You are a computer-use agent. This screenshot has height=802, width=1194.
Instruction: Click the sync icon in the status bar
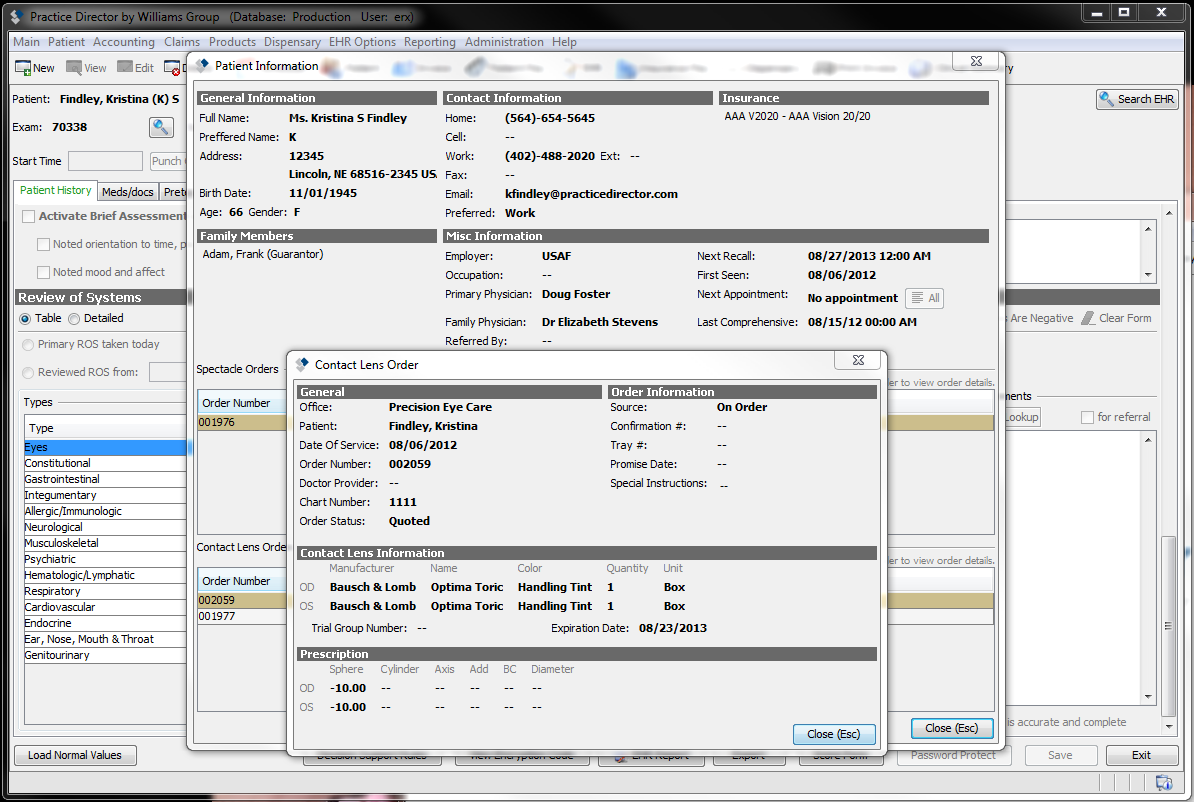point(1164,784)
